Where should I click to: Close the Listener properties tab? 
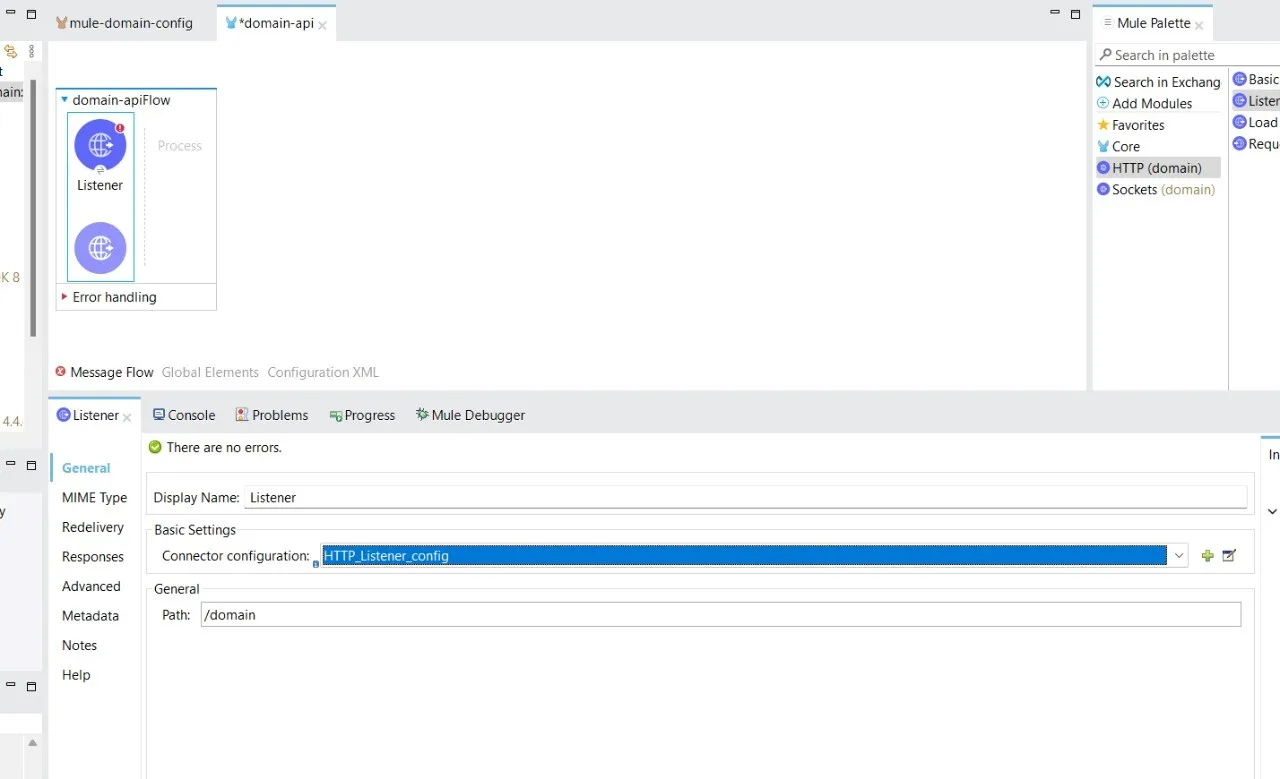click(x=127, y=417)
